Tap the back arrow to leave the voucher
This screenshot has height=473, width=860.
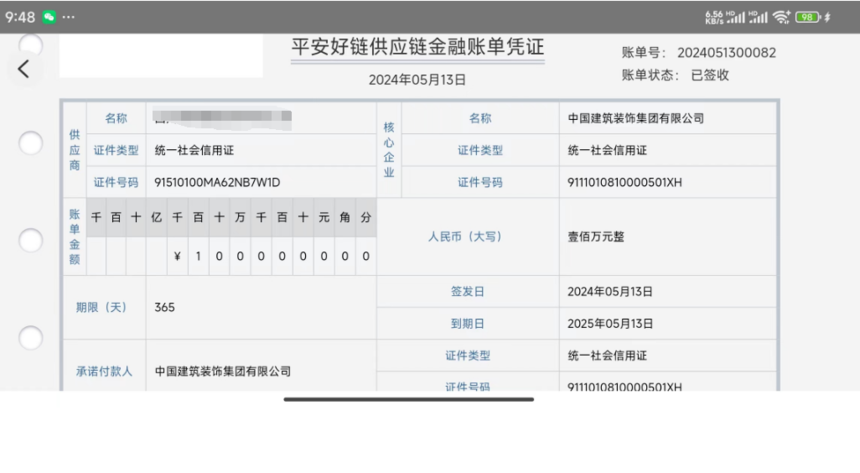tap(23, 69)
